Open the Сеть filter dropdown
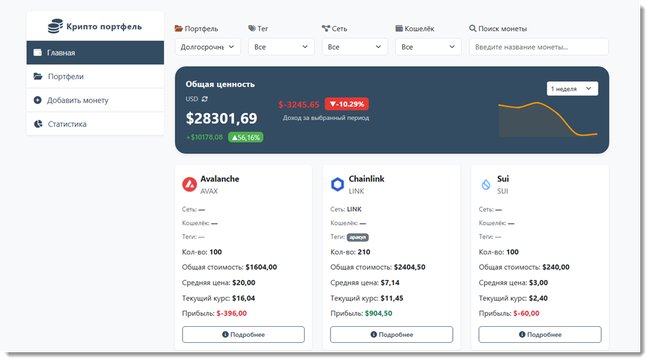 [355, 47]
